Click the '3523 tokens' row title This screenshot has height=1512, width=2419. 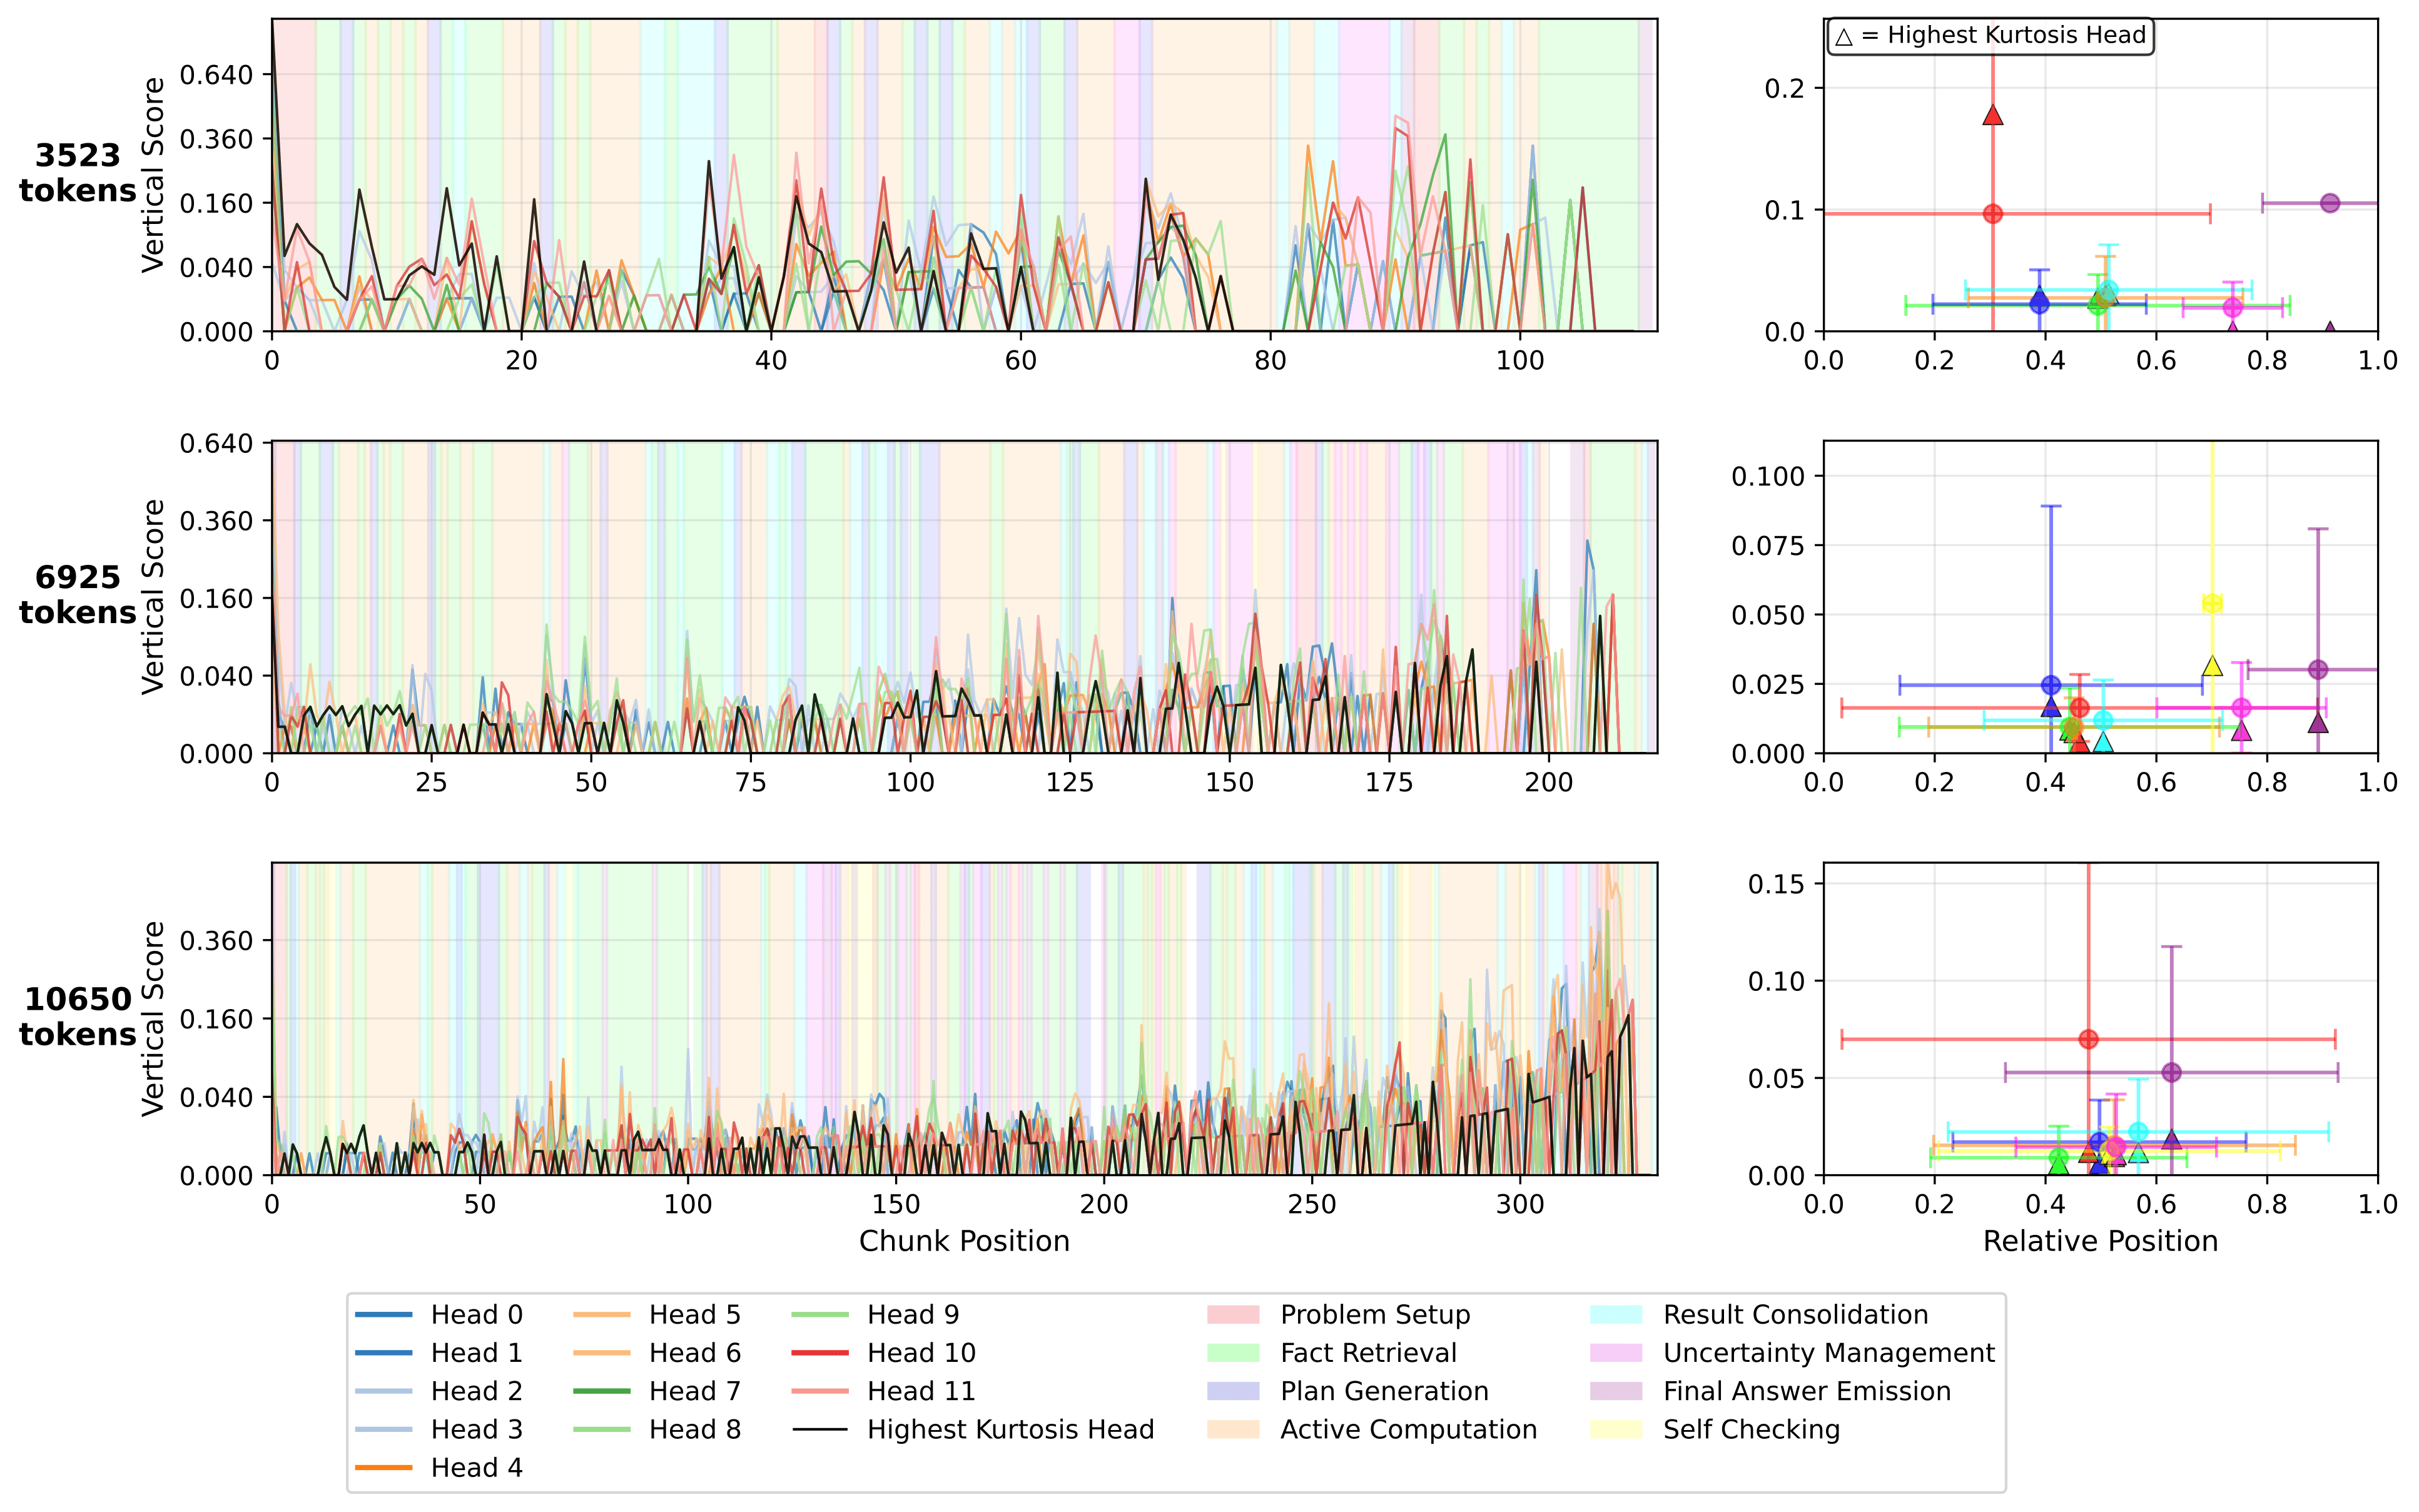pos(77,173)
